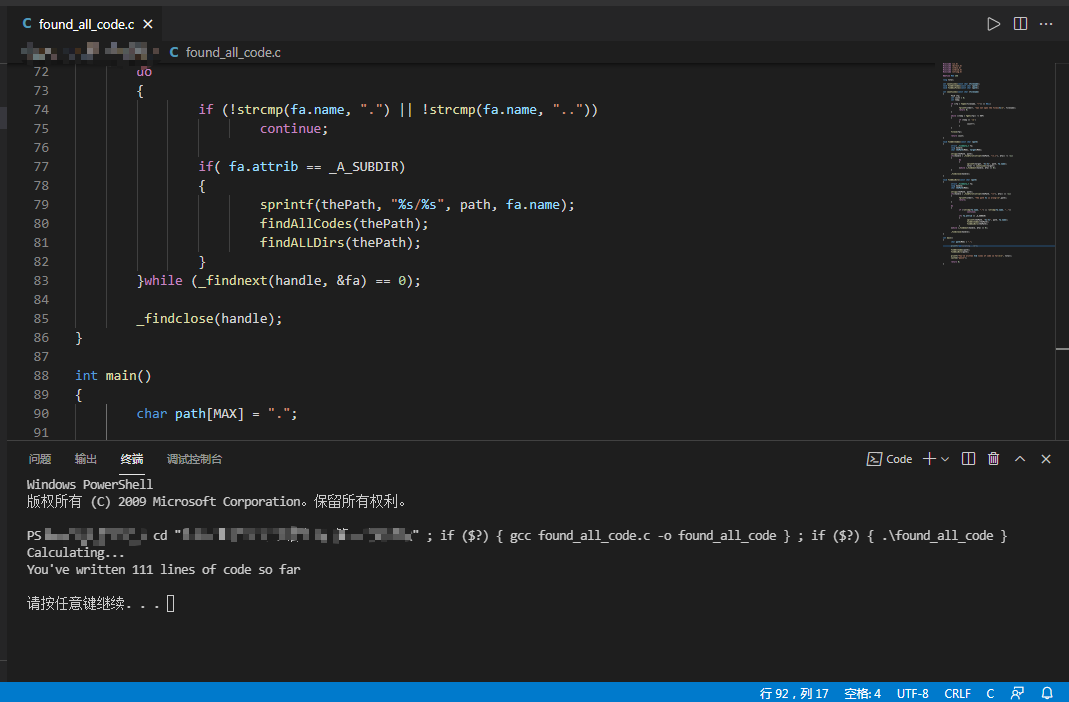The height and width of the screenshot is (702, 1069).
Task: Maximize the panel using the up chevron
Action: tap(1020, 459)
